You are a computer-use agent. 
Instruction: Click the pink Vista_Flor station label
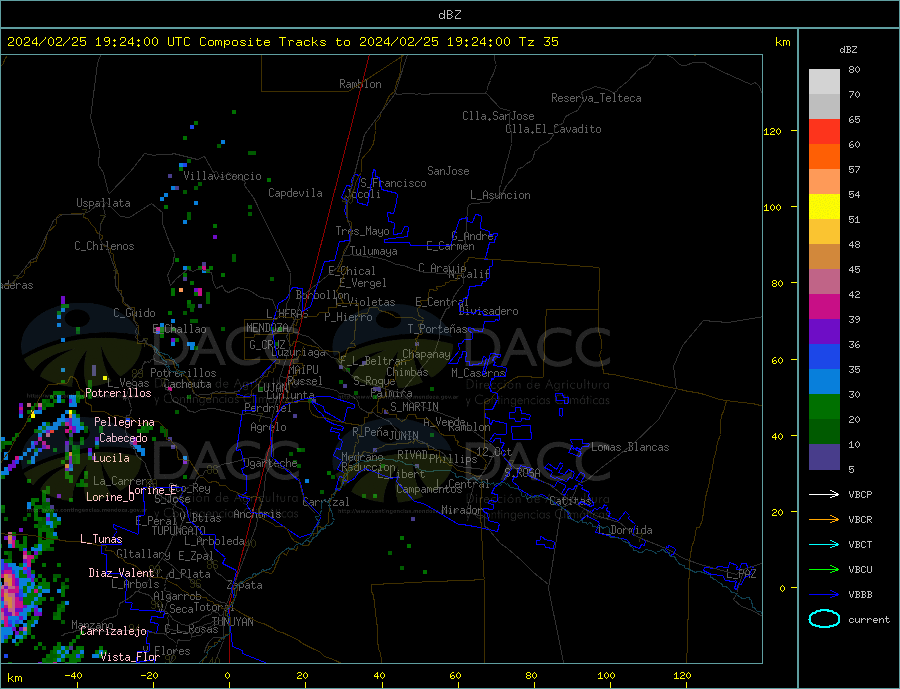click(130, 657)
